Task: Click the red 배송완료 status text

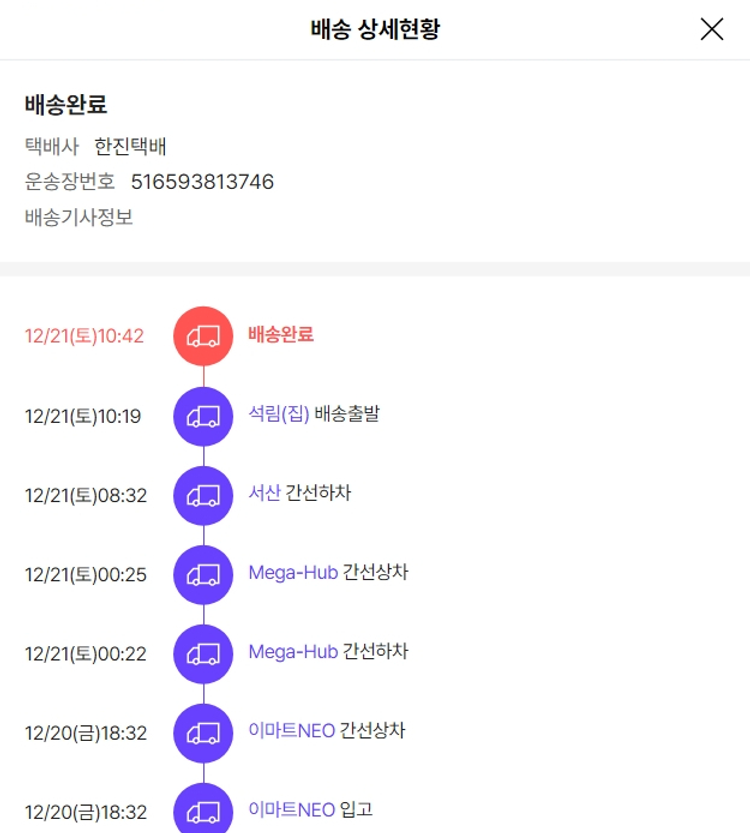Action: pos(281,335)
